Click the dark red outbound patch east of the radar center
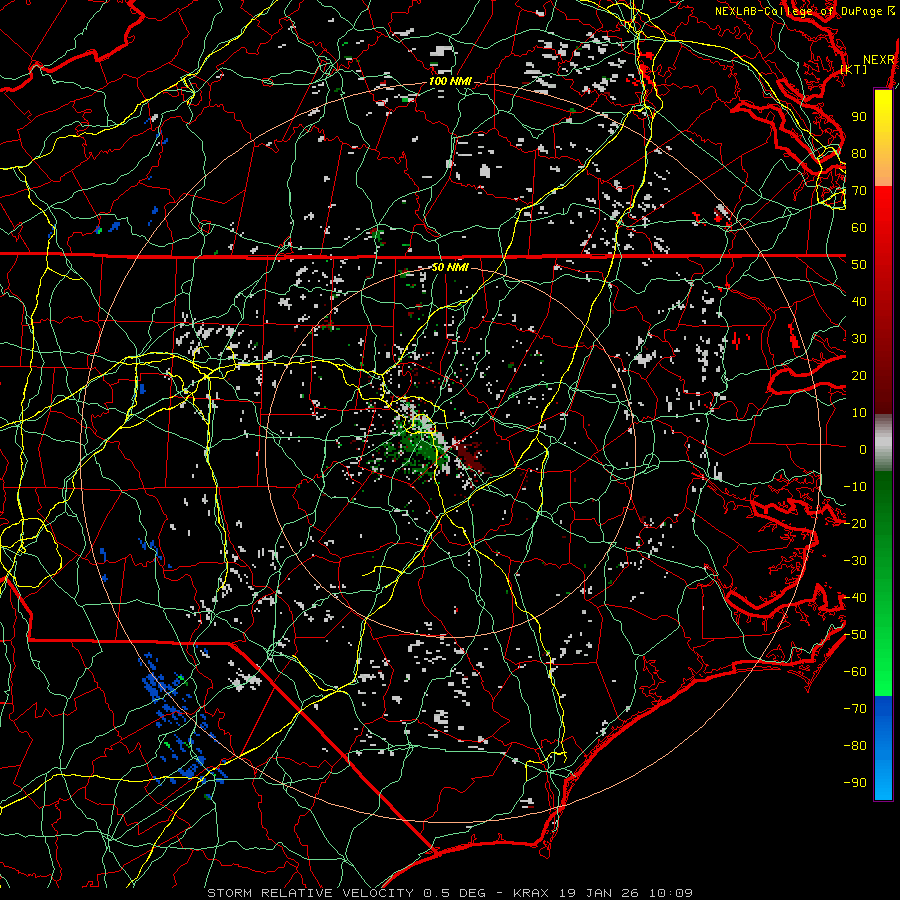 [x=469, y=456]
